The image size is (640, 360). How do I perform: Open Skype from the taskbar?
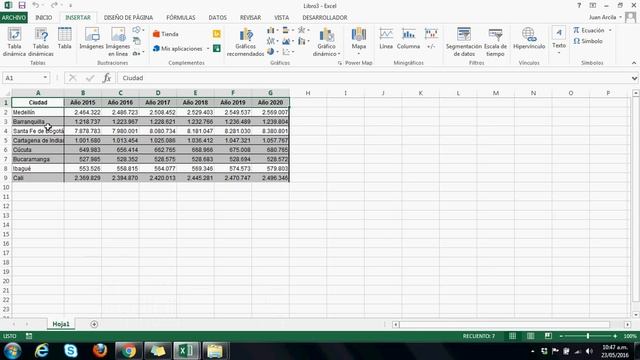coord(71,351)
